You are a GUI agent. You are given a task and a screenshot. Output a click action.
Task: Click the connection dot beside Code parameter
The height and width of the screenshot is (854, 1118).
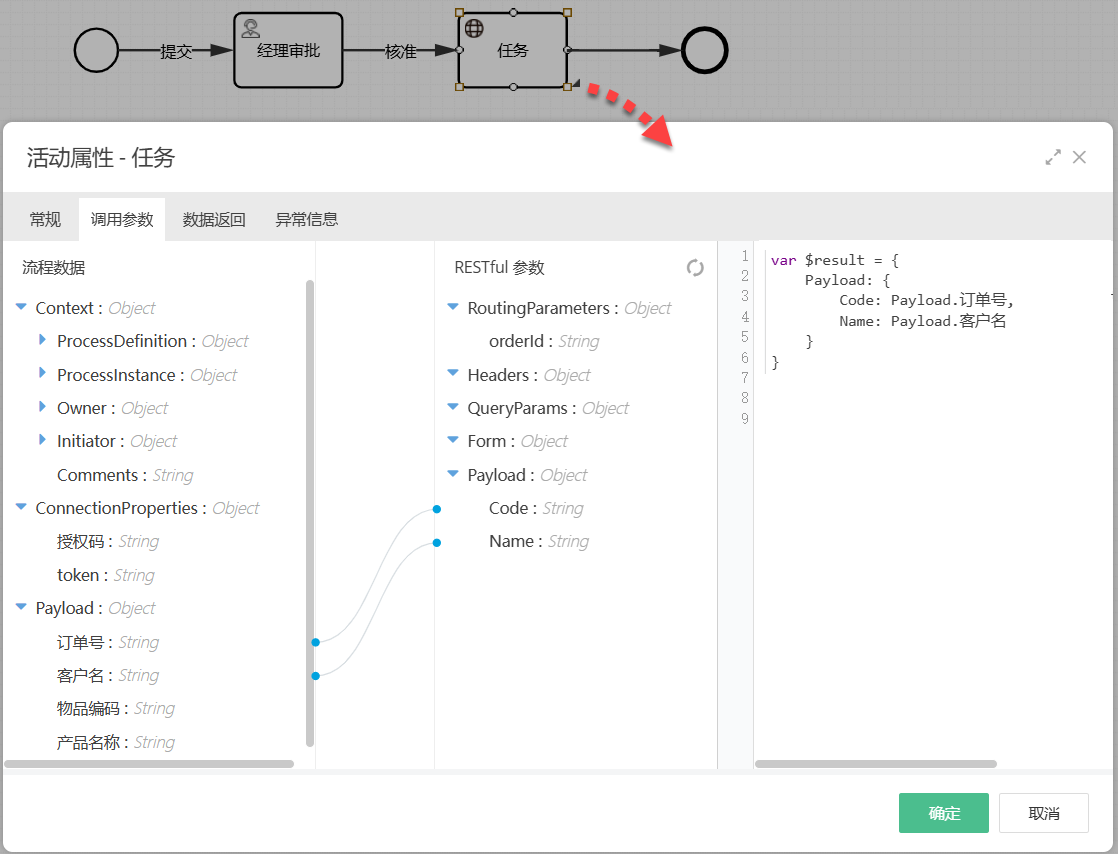click(437, 509)
